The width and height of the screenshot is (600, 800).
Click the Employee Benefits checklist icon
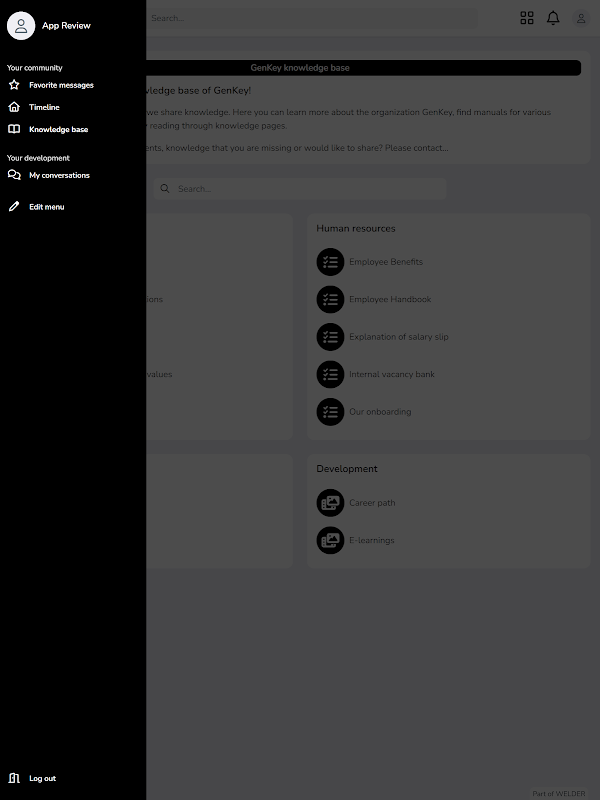click(x=331, y=262)
